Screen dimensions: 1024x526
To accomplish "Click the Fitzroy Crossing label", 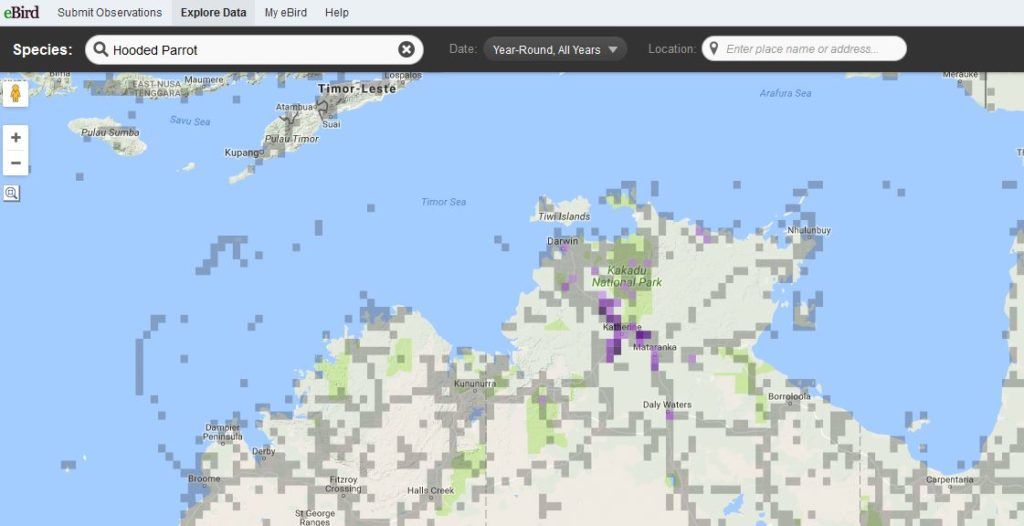I will 343,484.
